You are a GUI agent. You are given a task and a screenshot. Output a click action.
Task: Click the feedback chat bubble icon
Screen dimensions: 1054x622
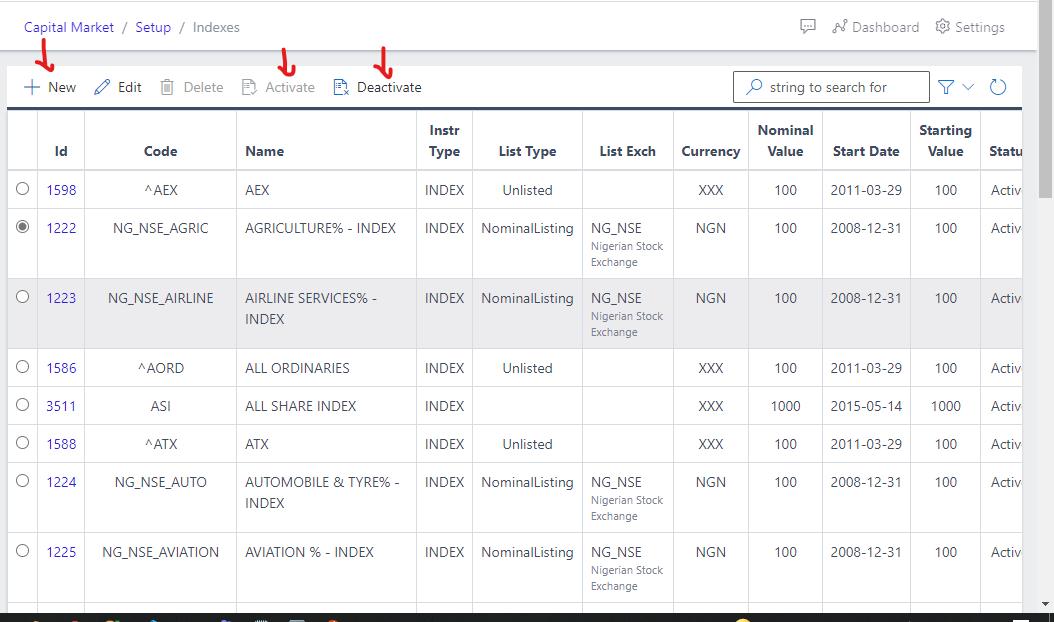click(x=807, y=26)
